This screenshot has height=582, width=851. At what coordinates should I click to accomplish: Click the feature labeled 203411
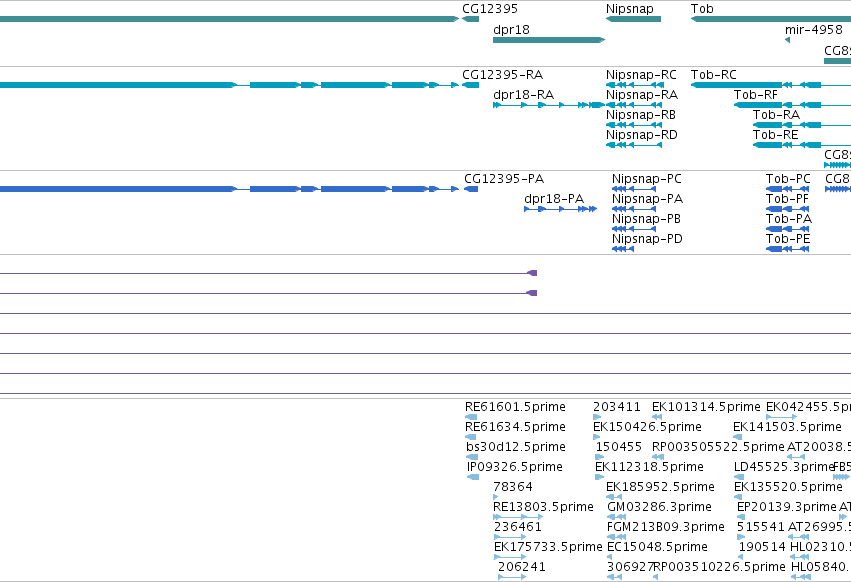[x=617, y=407]
